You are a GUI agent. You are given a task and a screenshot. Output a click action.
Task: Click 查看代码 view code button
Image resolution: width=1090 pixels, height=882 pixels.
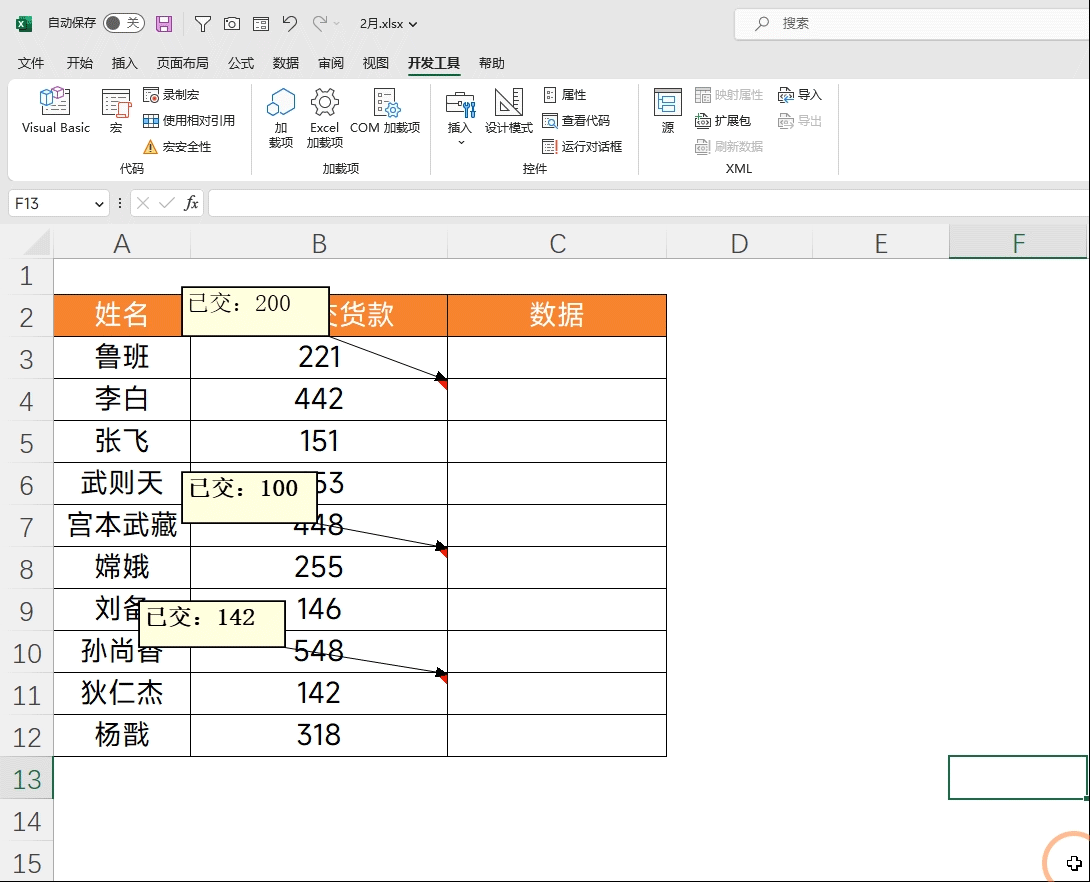(576, 121)
